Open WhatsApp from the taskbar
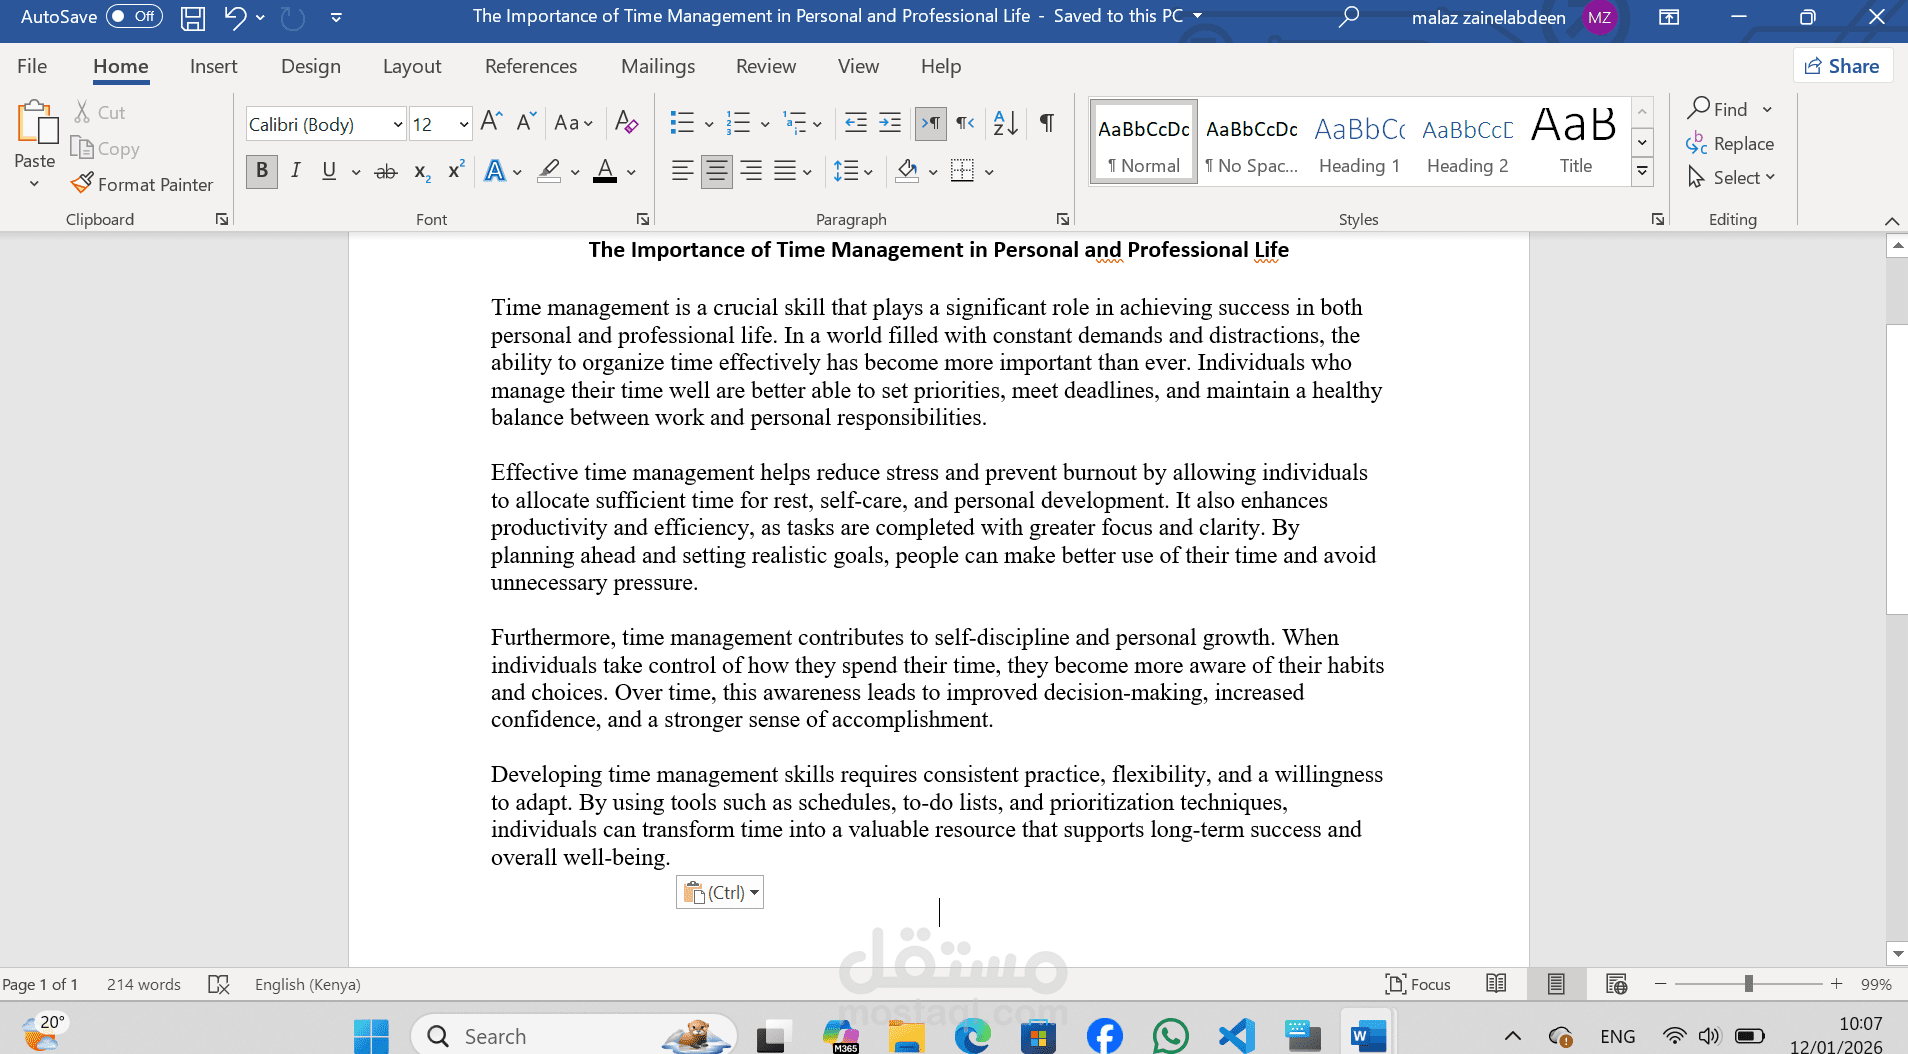This screenshot has height=1054, width=1908. click(1170, 1036)
